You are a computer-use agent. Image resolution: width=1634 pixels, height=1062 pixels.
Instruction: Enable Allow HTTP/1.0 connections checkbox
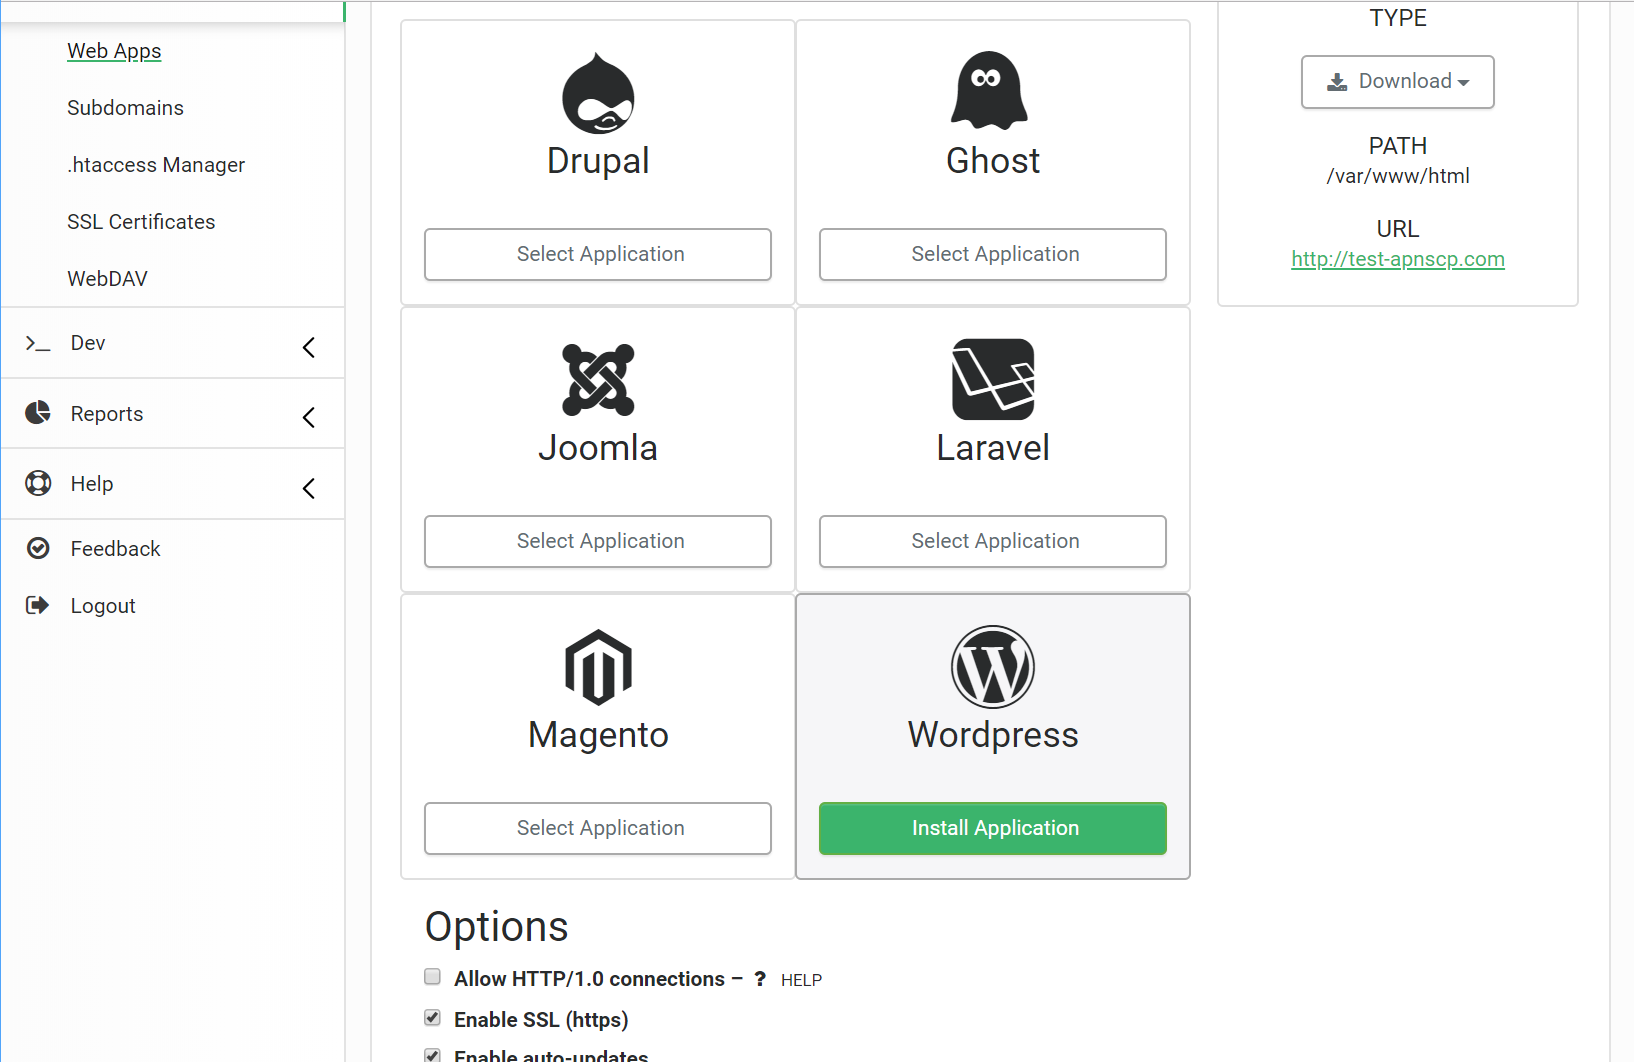click(432, 976)
